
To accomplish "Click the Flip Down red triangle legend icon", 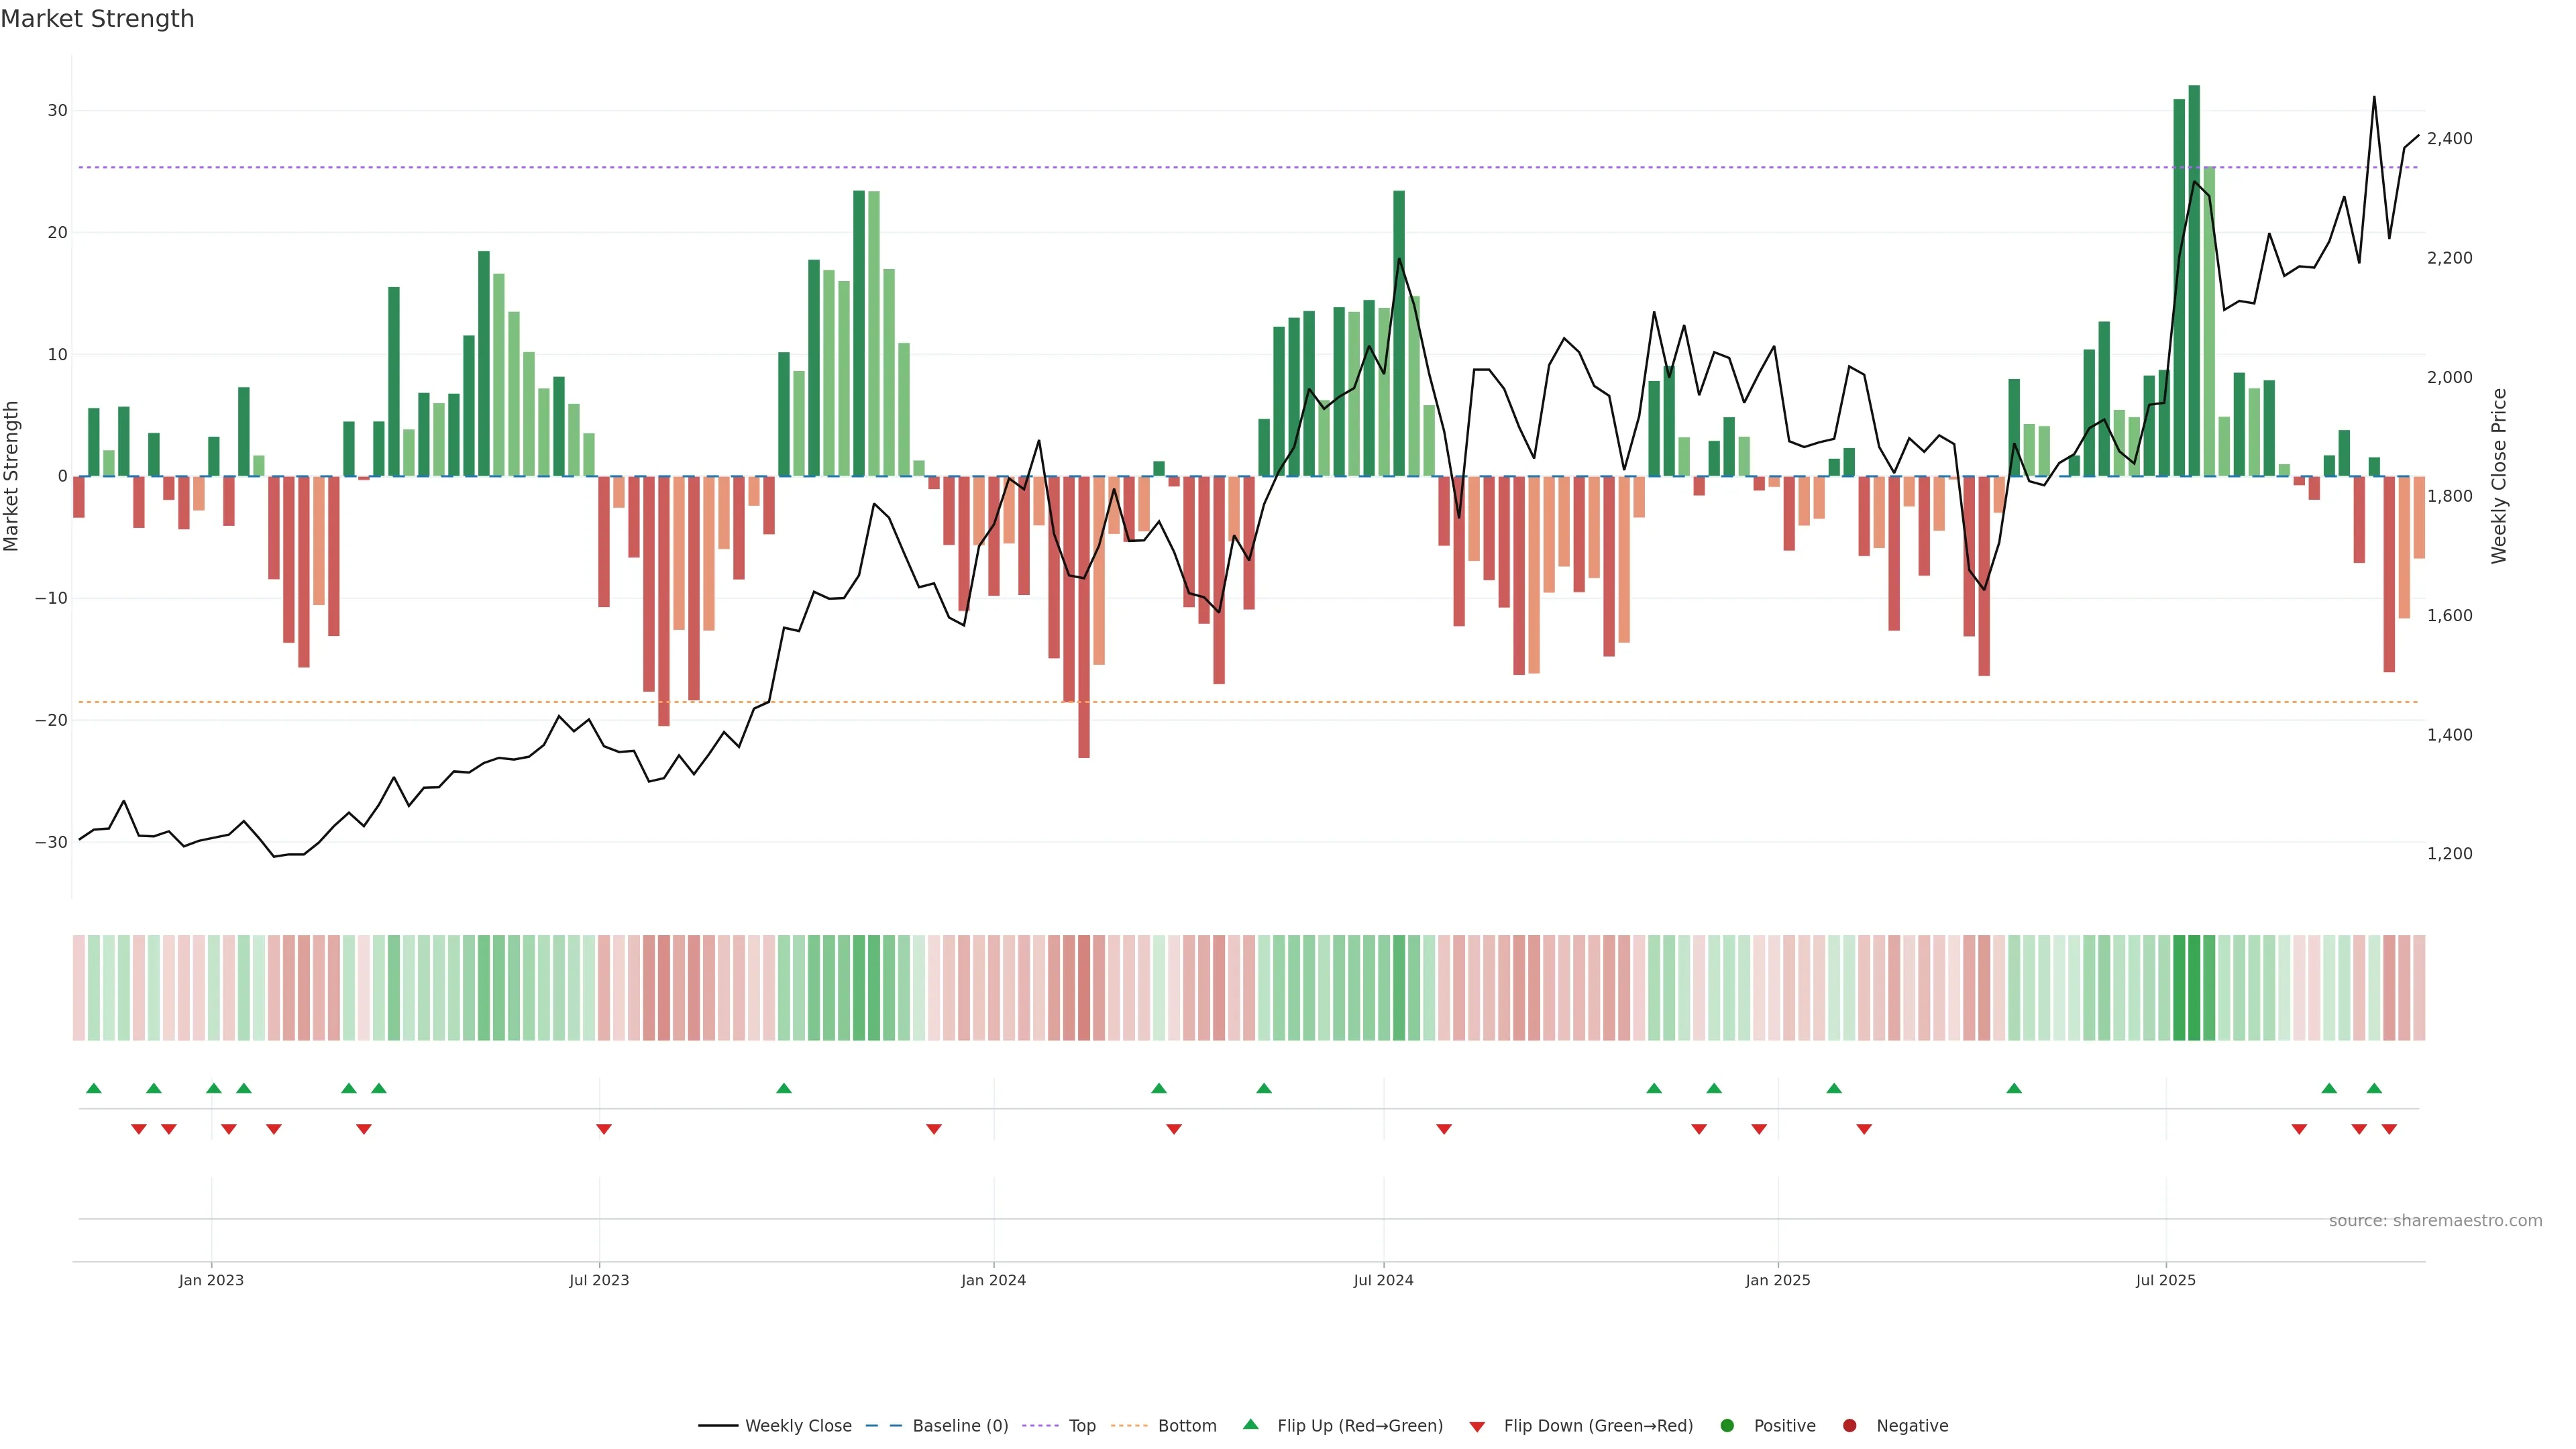I will pyautogui.click(x=1477, y=1426).
